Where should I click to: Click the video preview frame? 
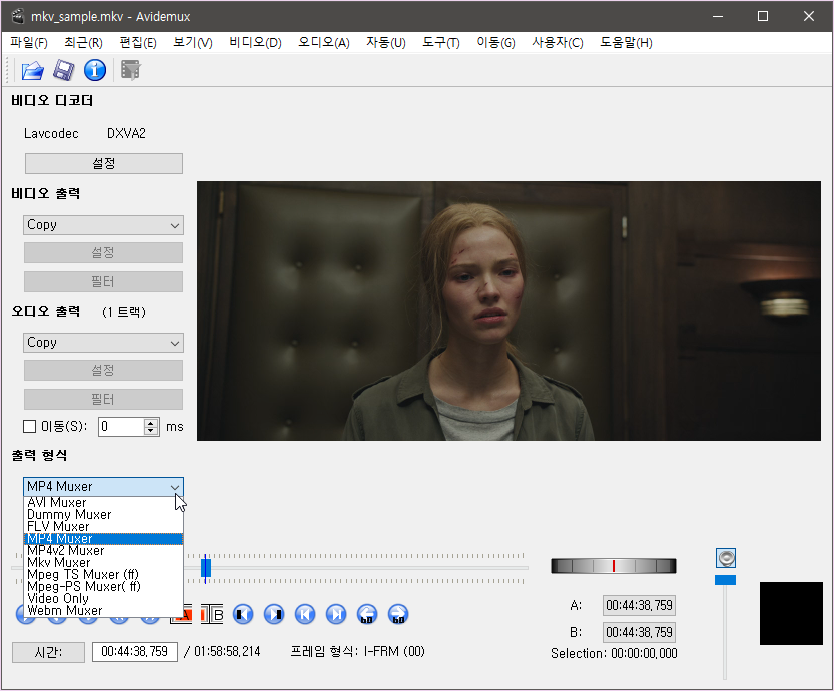[508, 311]
